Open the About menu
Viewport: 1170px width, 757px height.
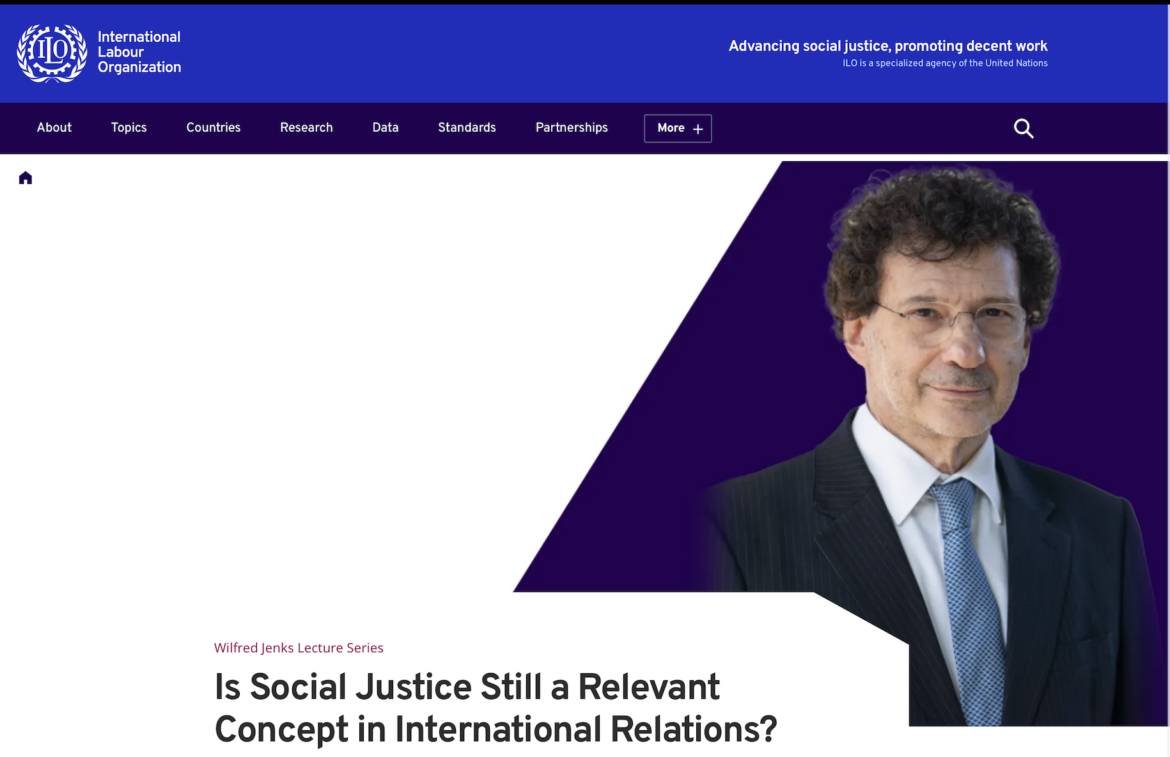click(54, 128)
